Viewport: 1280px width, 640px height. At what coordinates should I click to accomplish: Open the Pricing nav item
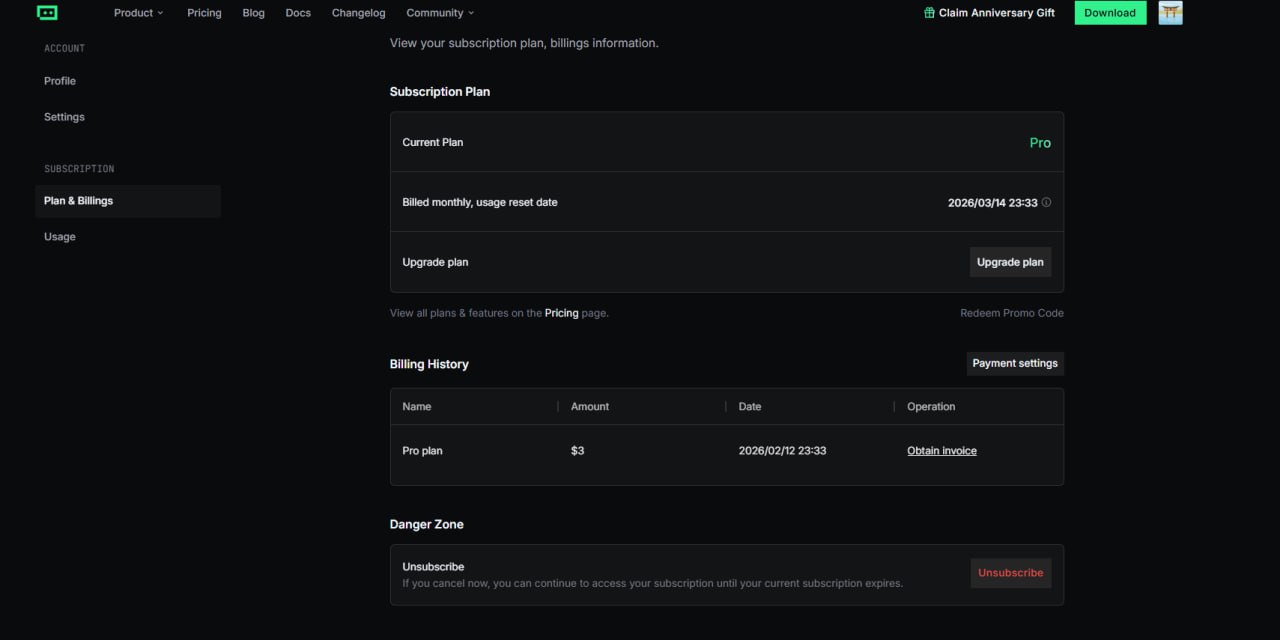[x=204, y=13]
